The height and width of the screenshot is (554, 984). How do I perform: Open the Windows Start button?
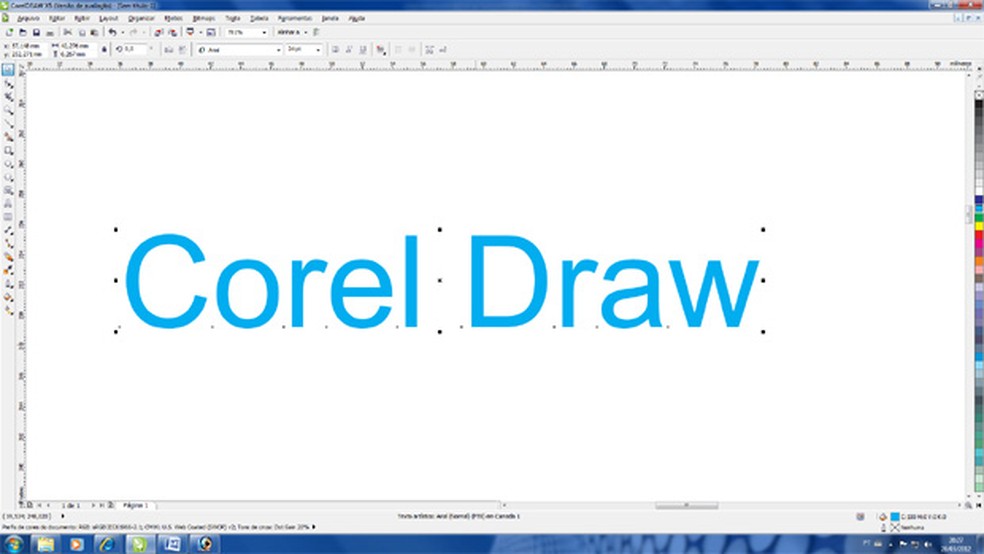pyautogui.click(x=13, y=544)
